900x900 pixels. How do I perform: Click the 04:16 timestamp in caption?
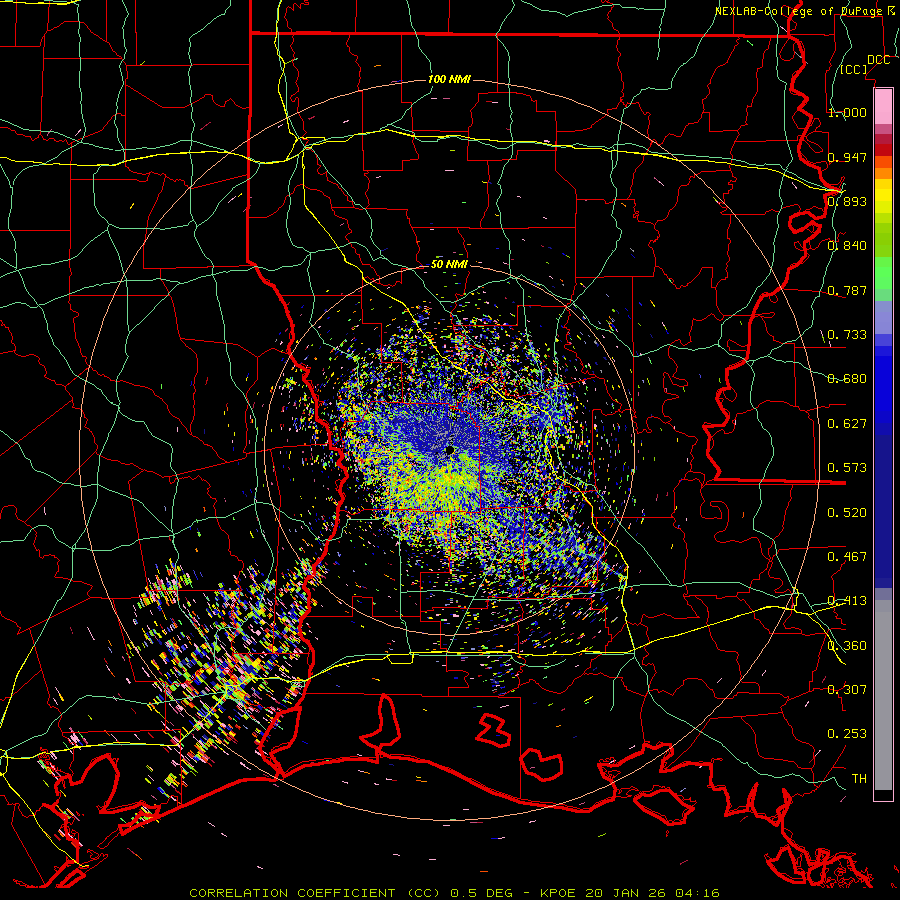pos(697,893)
